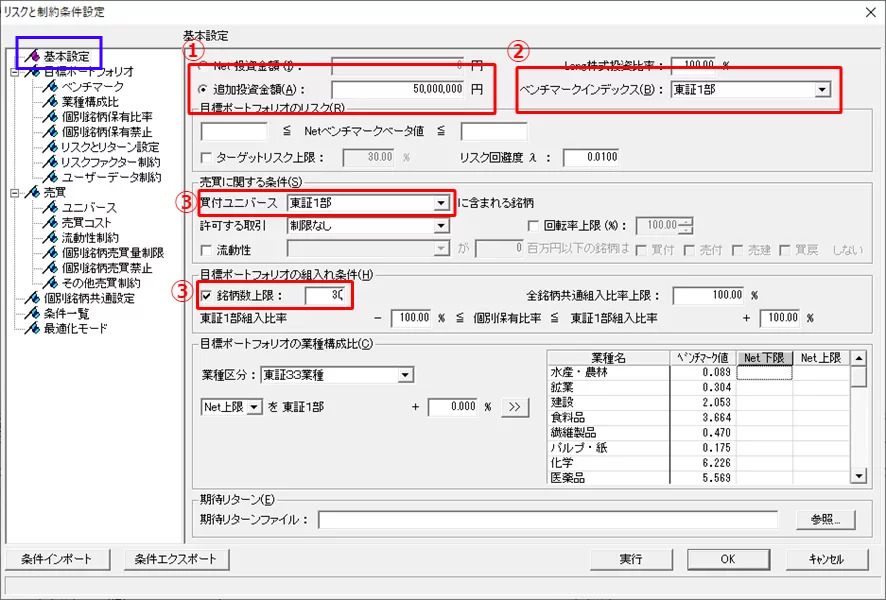Select the ベンチマーク icon in tree
The image size is (886, 600).
(50, 87)
